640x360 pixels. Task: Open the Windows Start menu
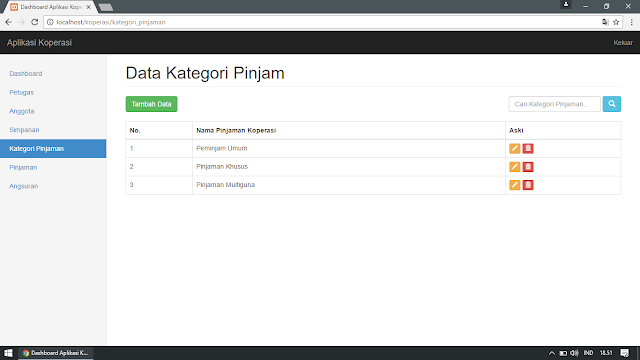tap(8, 353)
